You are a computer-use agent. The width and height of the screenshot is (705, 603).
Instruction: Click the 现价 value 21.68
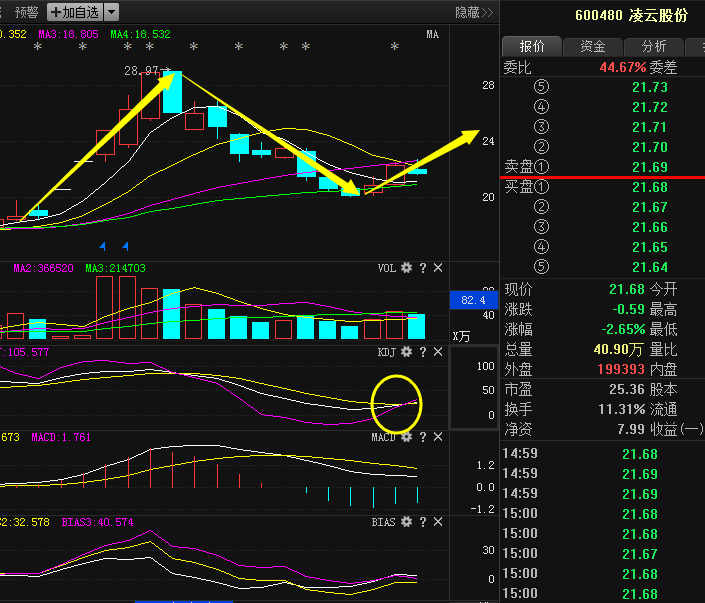(x=627, y=289)
